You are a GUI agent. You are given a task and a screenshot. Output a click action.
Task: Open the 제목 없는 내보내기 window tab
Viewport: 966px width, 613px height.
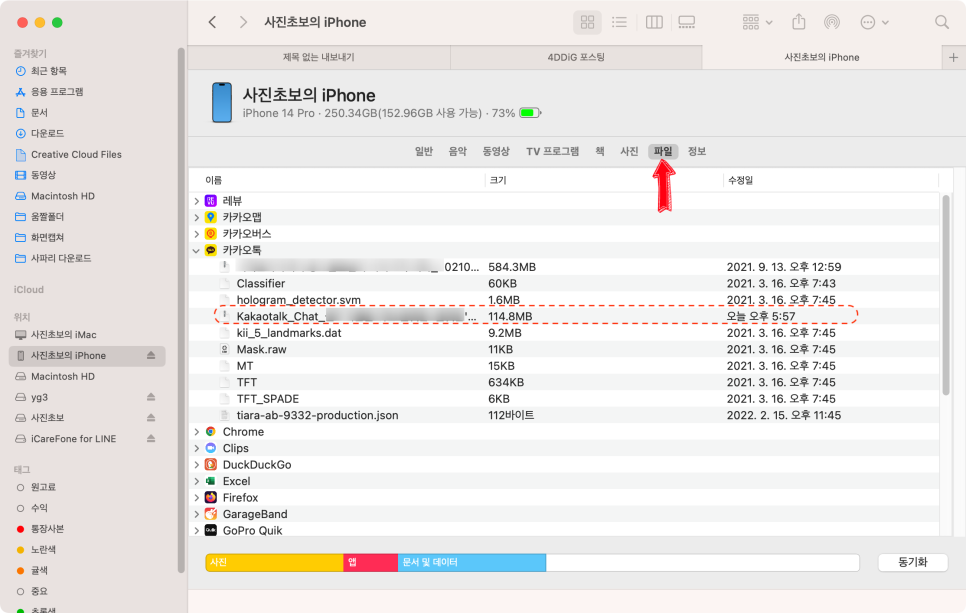click(319, 57)
